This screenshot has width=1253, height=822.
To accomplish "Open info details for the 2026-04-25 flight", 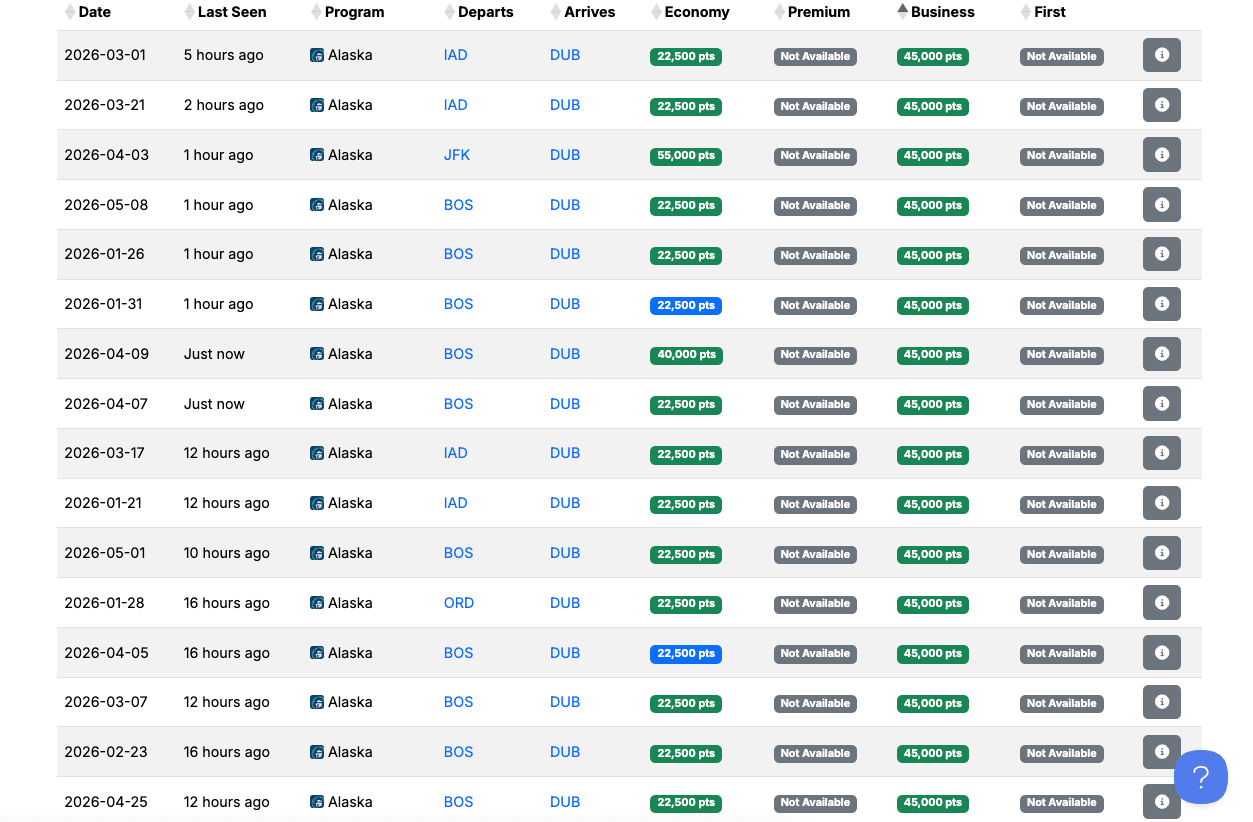I will tap(1161, 801).
